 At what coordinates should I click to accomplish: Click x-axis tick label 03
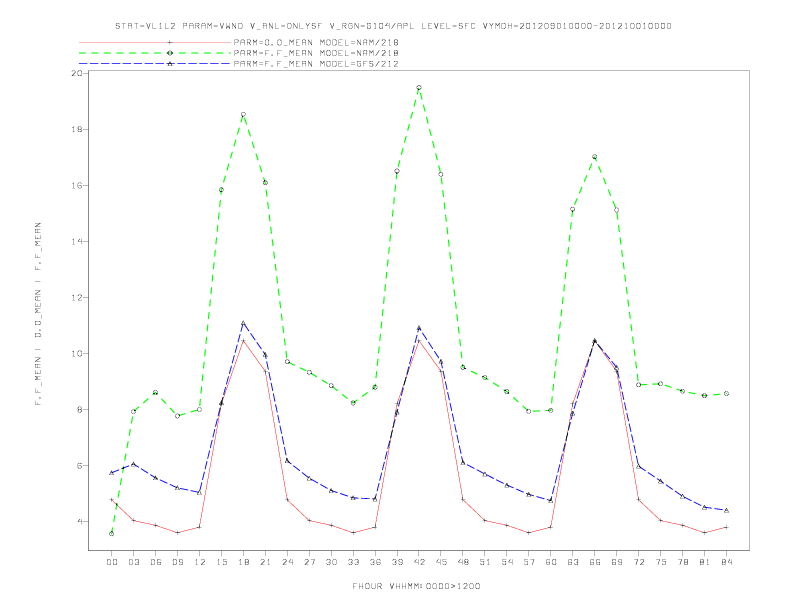[x=133, y=562]
